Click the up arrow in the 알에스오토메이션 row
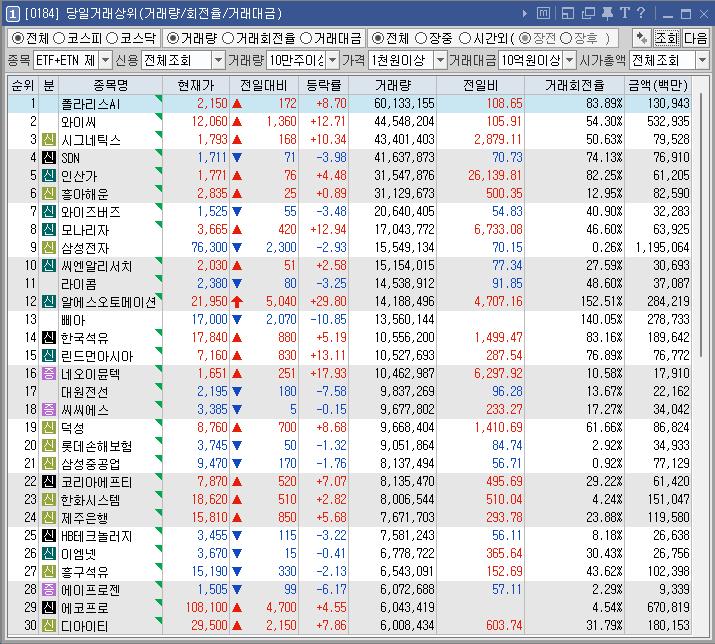The image size is (715, 644). coord(237,301)
